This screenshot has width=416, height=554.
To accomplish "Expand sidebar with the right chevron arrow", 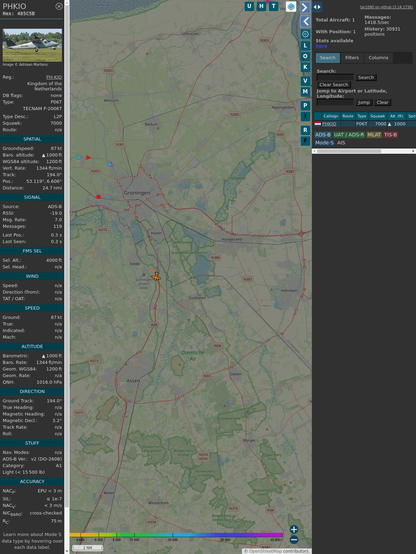I will tap(305, 7).
